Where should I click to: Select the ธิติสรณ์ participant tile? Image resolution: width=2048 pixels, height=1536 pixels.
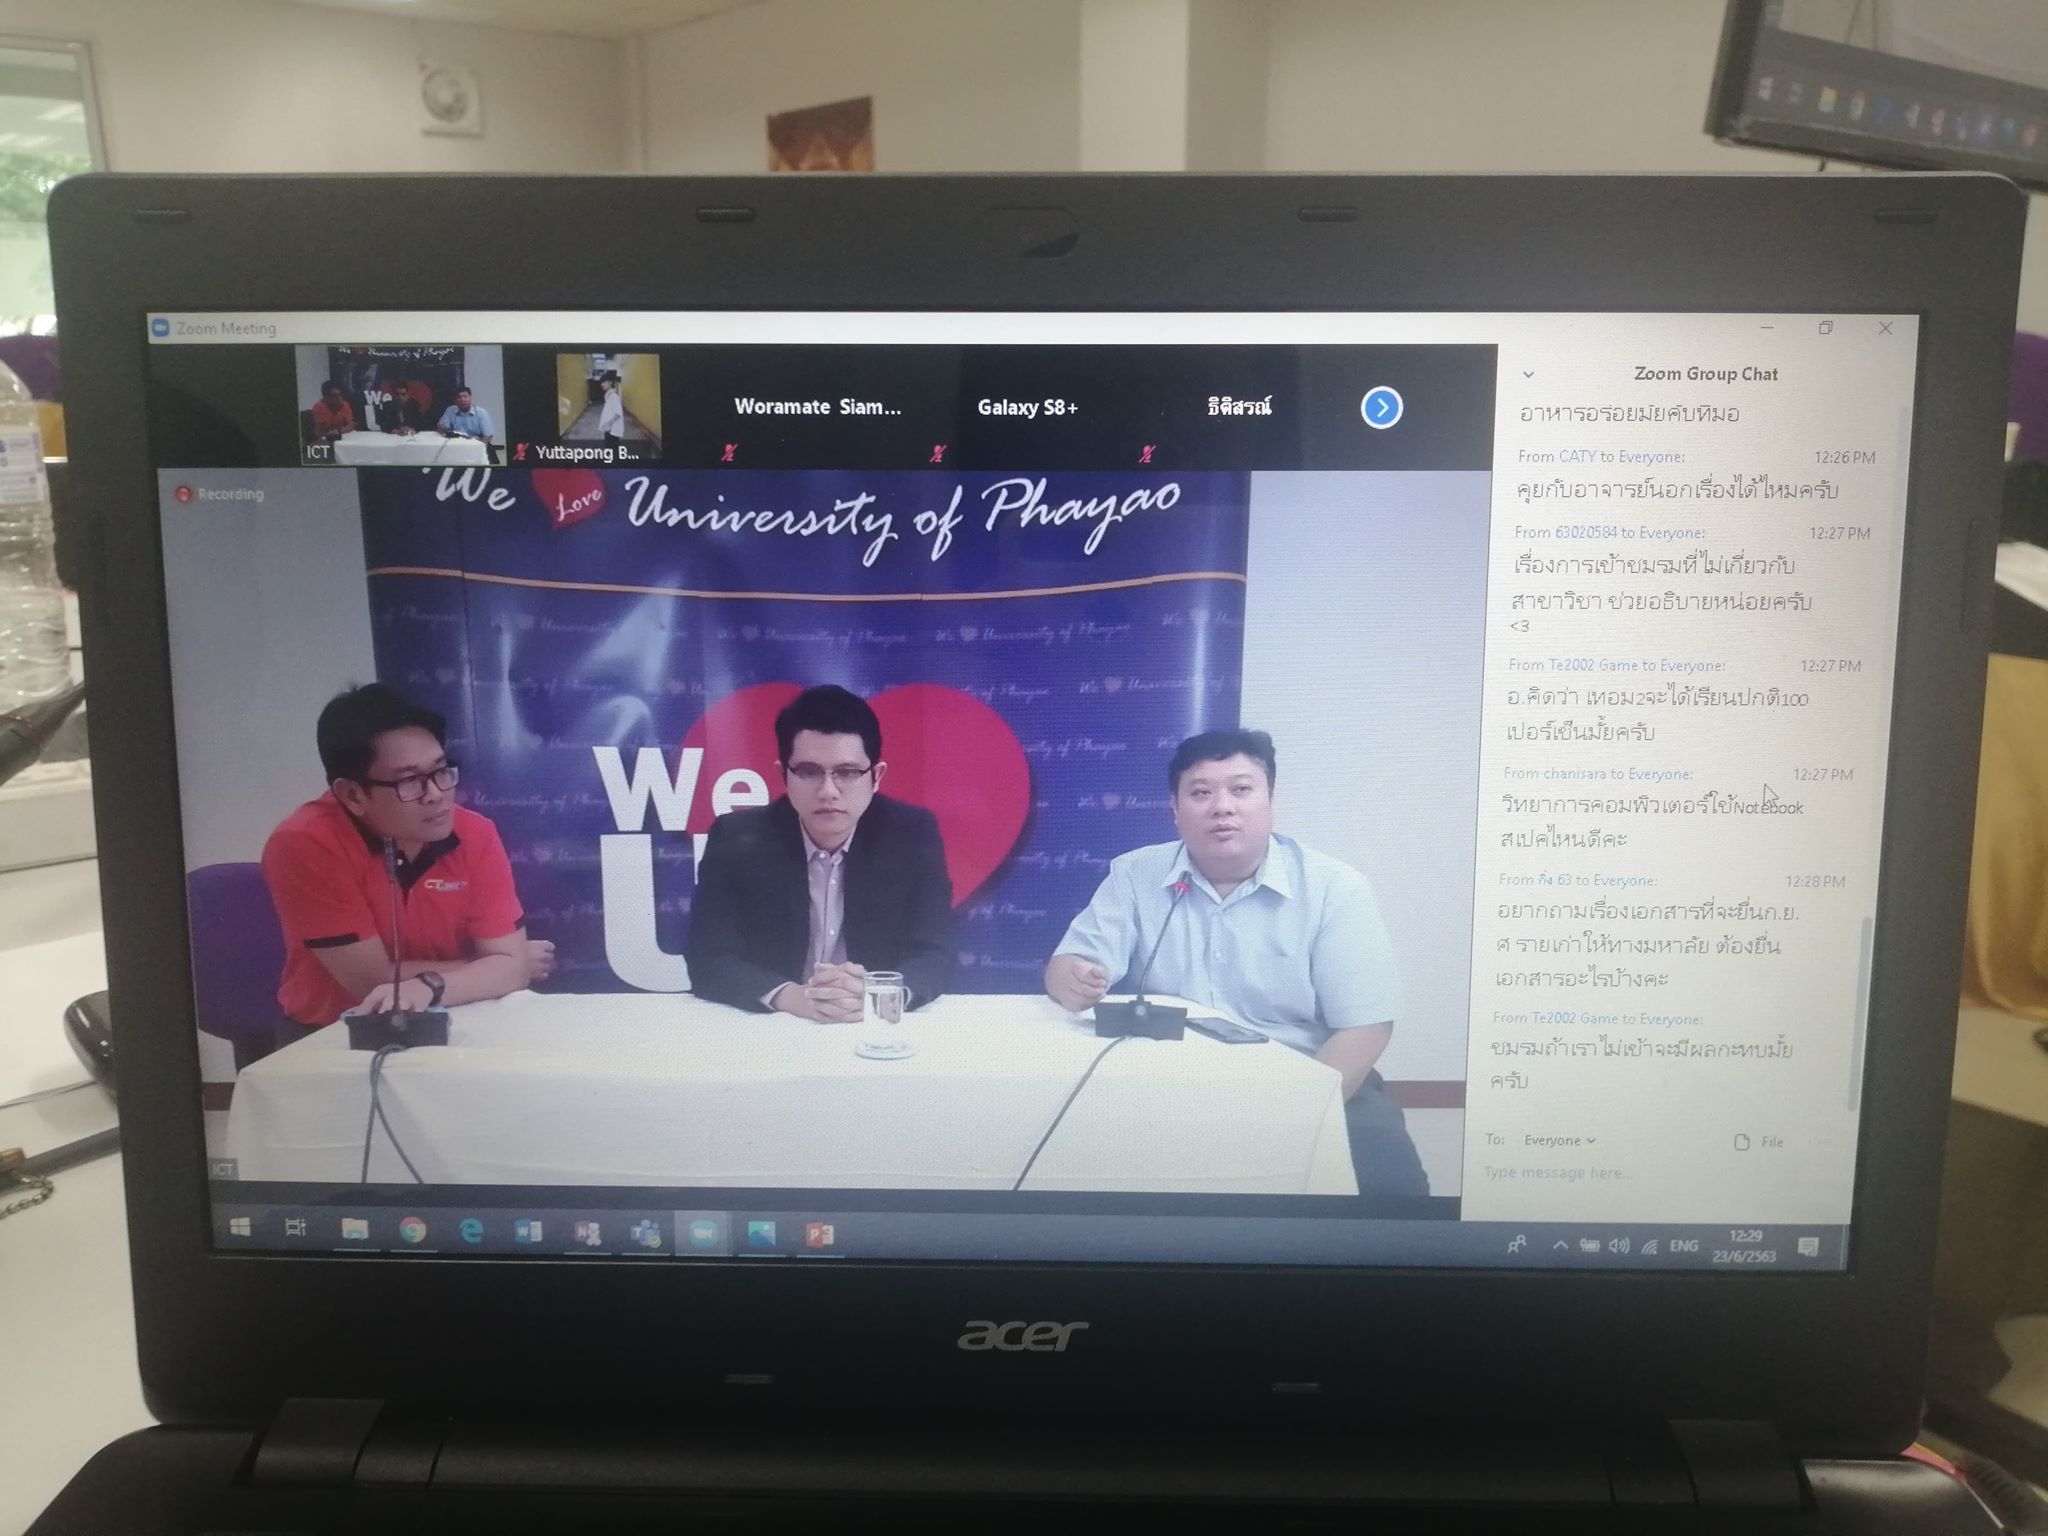1238,407
